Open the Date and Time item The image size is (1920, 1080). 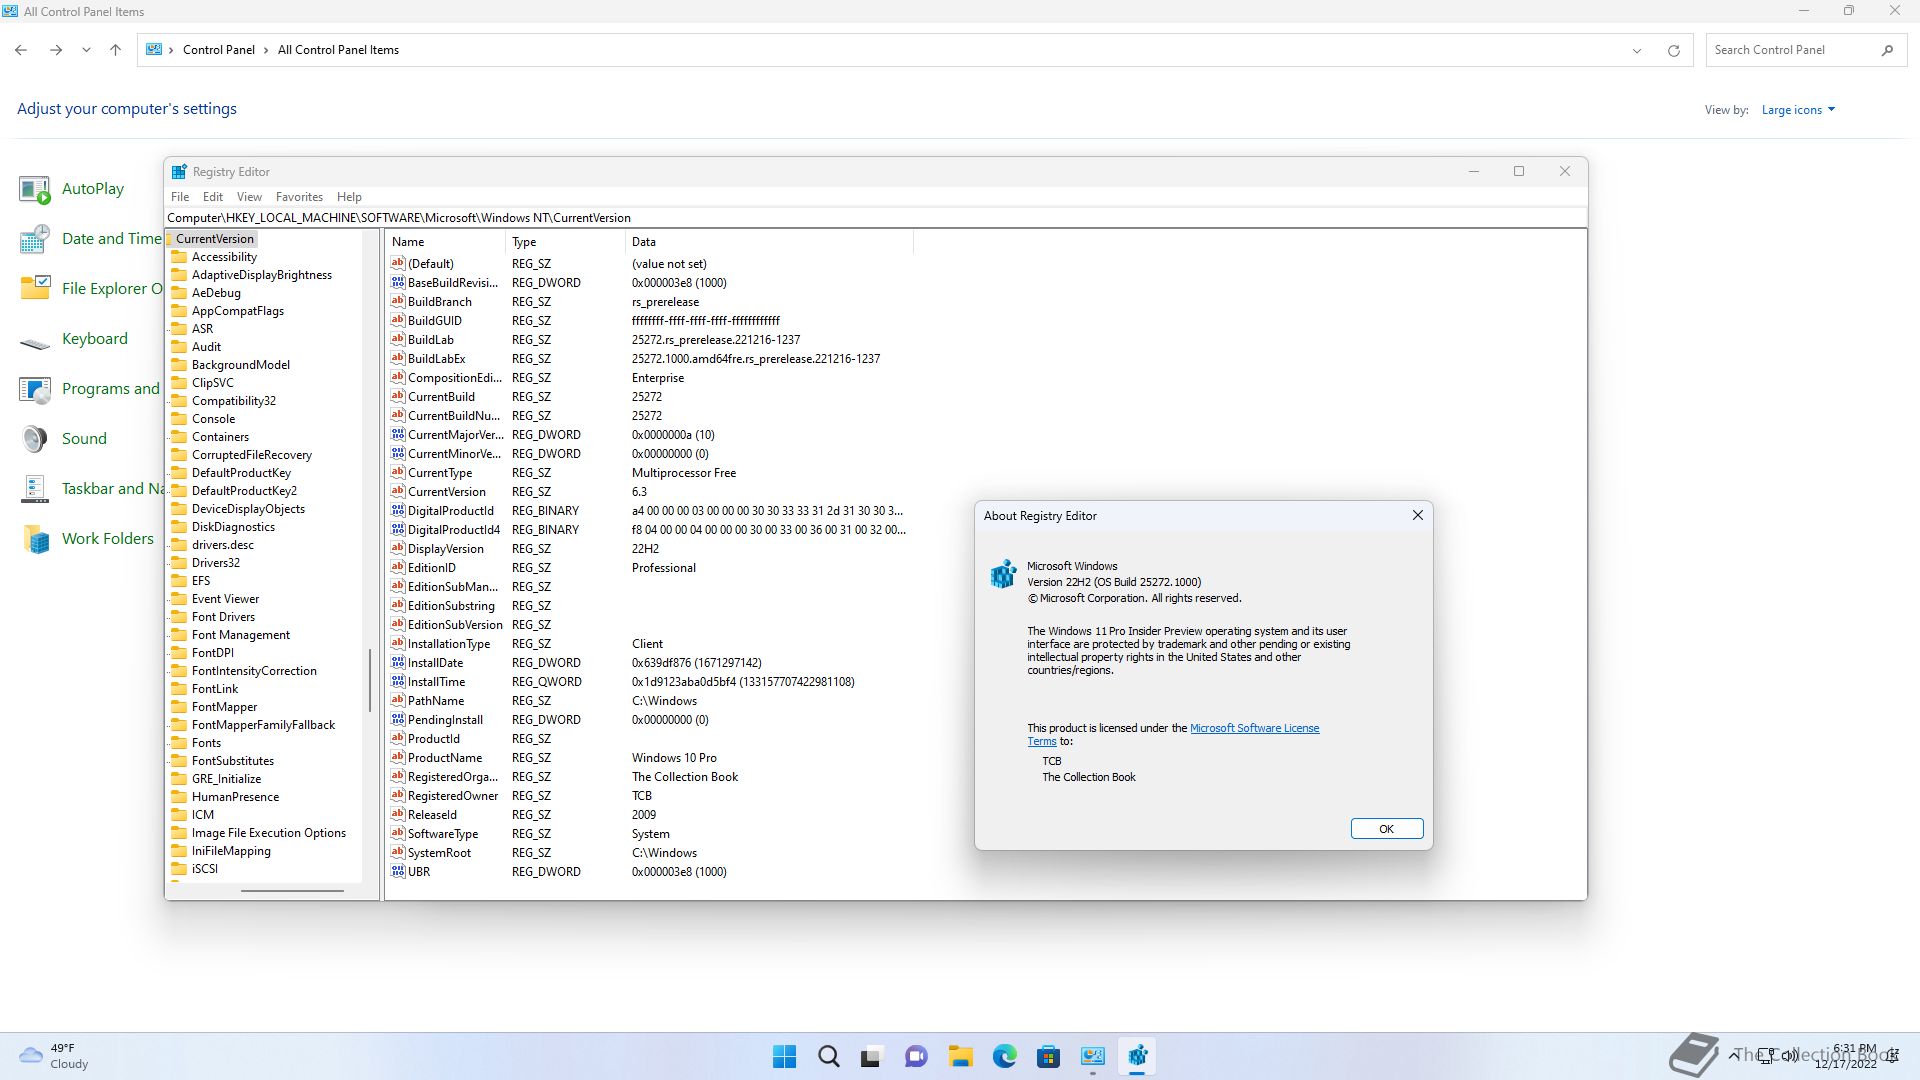pos(90,239)
